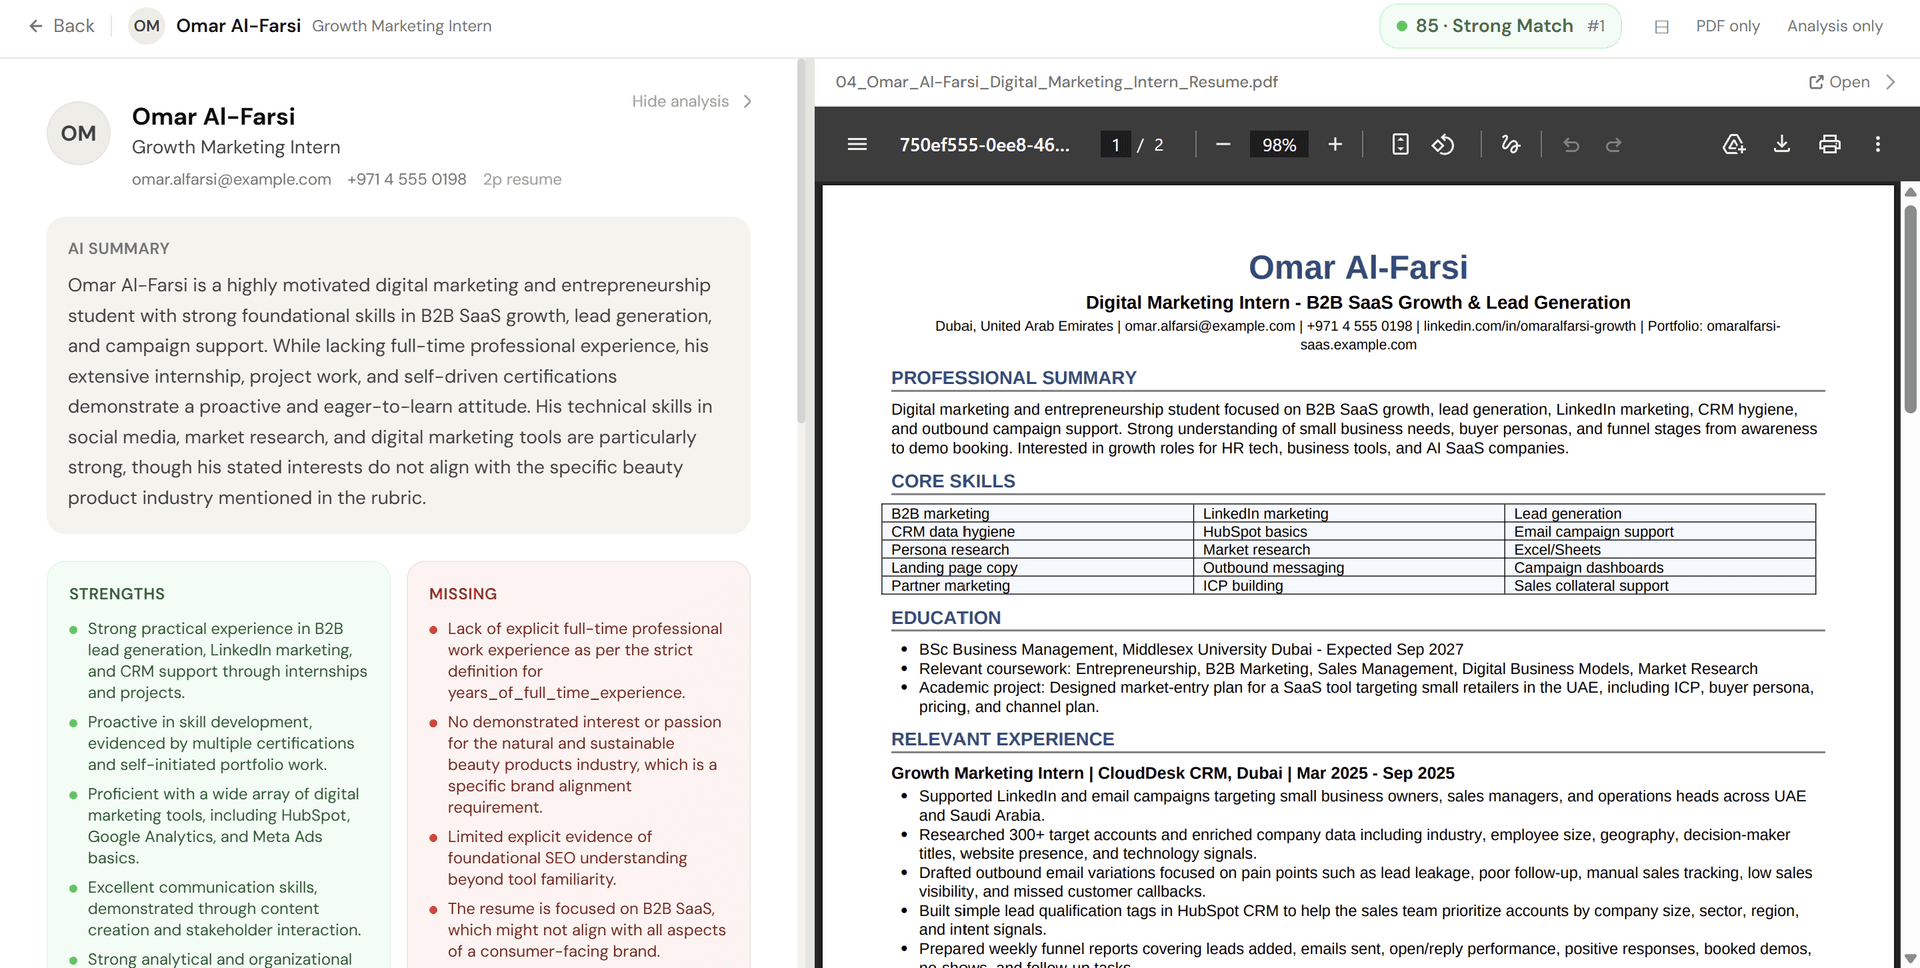Click CORE SKILLS heading in PDF
This screenshot has width=1920, height=968.
point(953,481)
